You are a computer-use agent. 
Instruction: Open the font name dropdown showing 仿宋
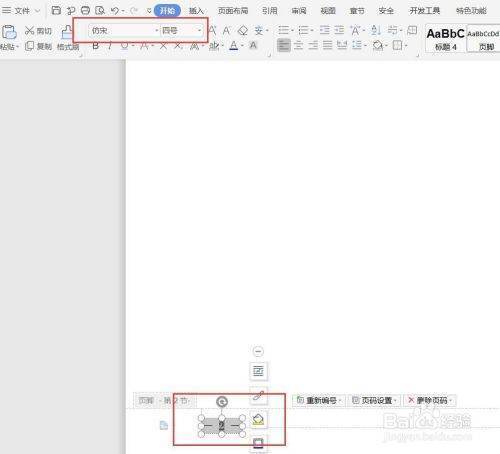(x=124, y=31)
